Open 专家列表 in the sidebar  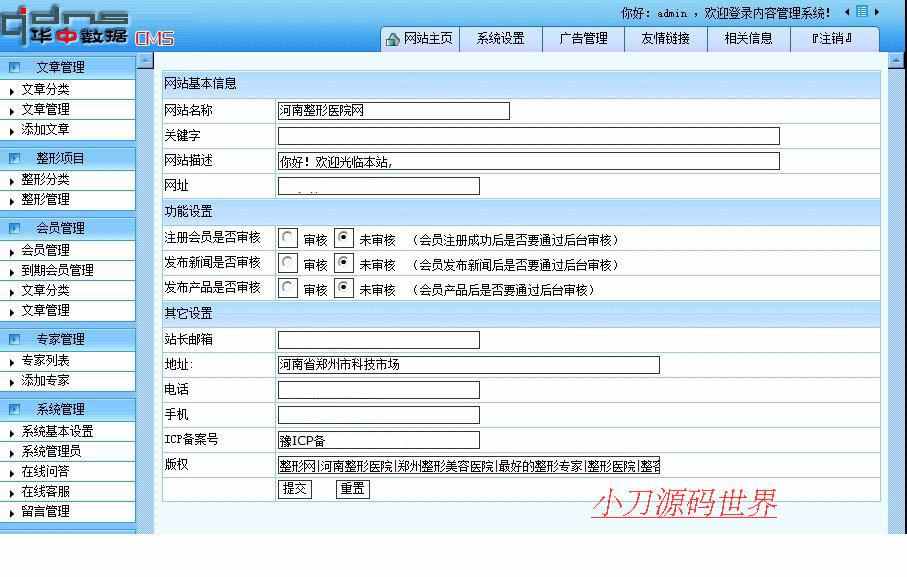click(x=45, y=361)
